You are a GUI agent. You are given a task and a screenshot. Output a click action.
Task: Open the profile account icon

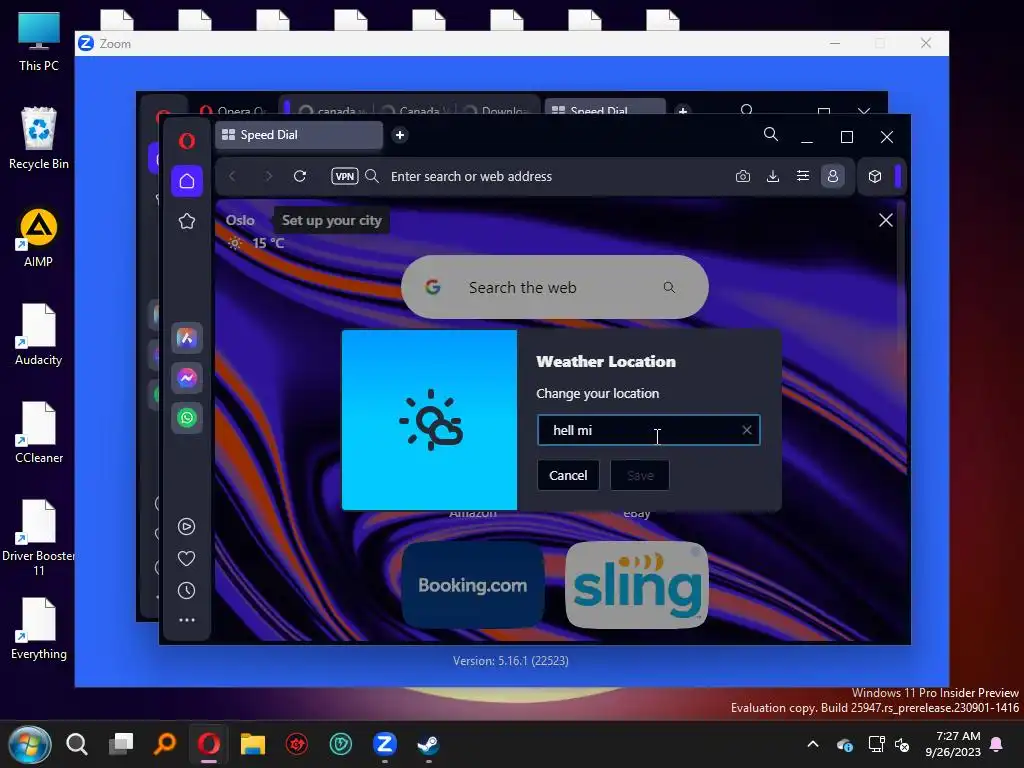pos(833,176)
